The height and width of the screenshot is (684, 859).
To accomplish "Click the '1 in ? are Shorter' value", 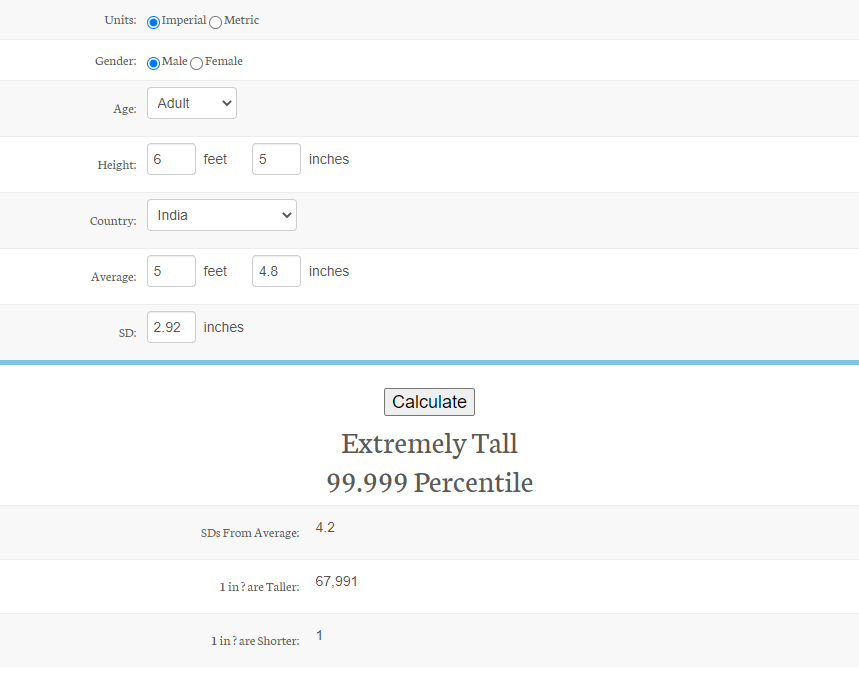I will (x=319, y=635).
